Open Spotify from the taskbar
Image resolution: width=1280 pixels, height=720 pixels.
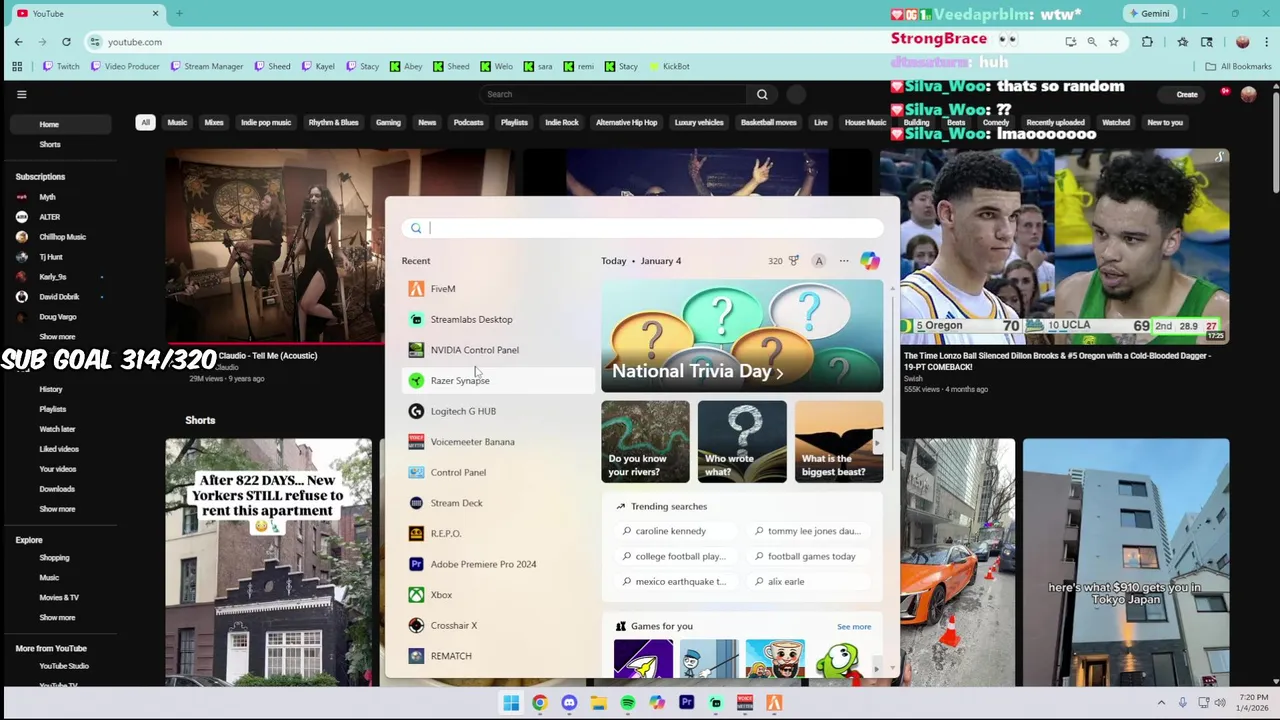(628, 703)
